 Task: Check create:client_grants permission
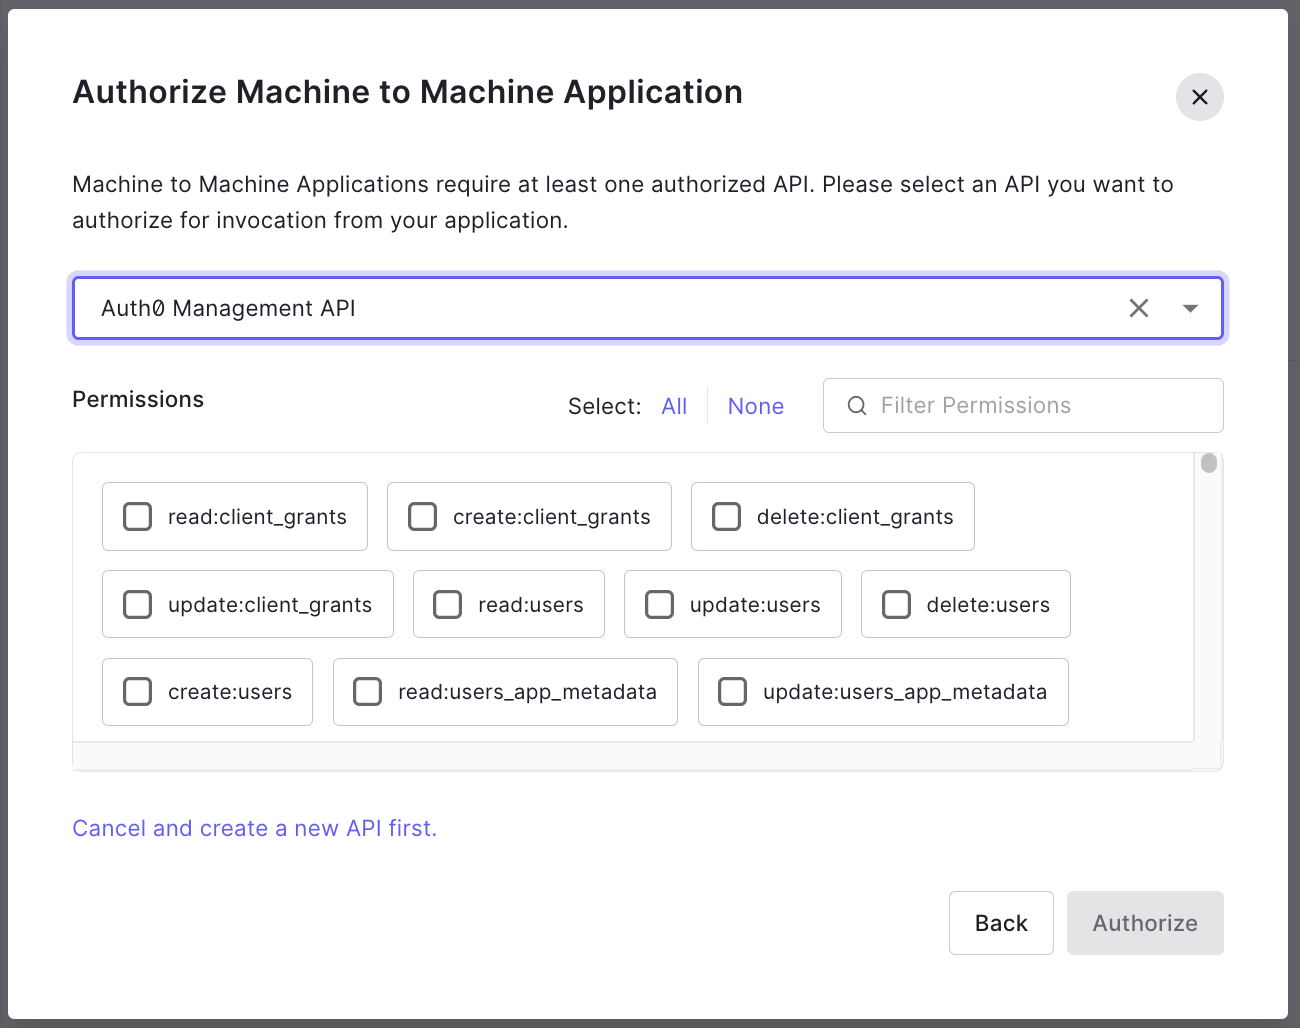point(422,516)
